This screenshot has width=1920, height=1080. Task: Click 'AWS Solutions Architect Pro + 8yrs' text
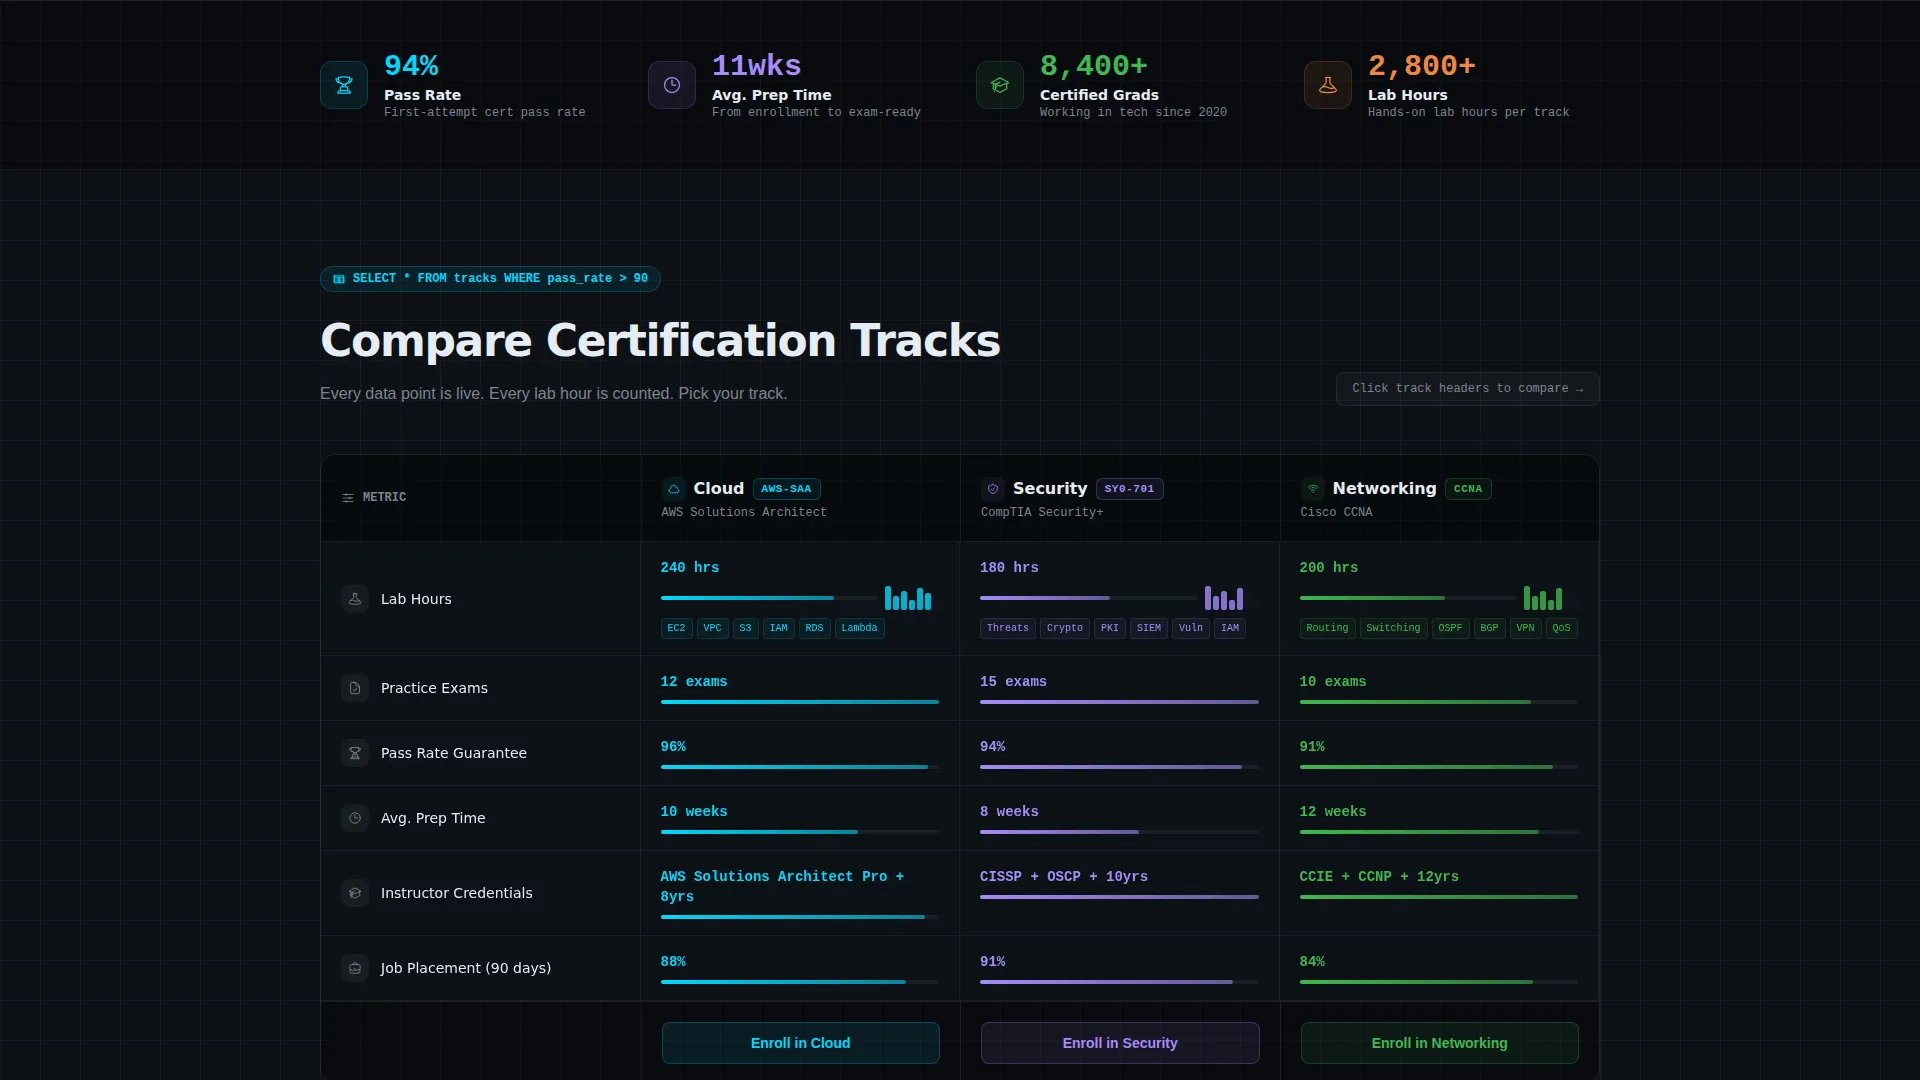[782, 887]
